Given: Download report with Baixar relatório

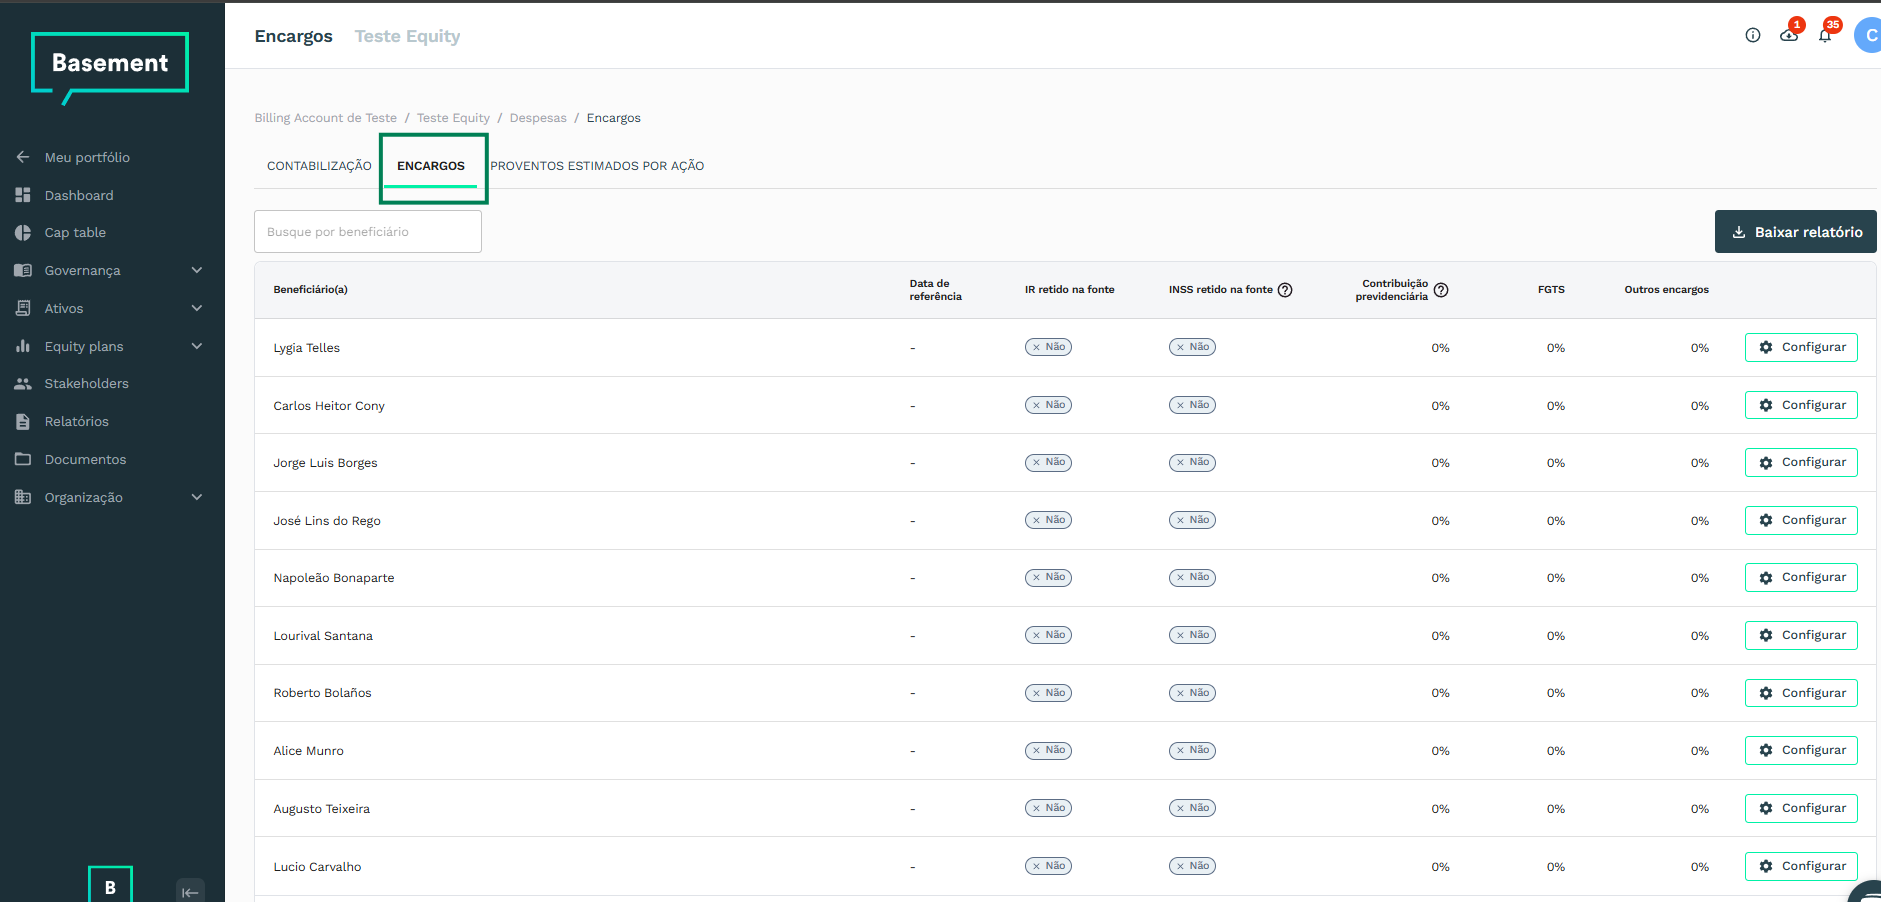Looking at the screenshot, I should coord(1796,232).
